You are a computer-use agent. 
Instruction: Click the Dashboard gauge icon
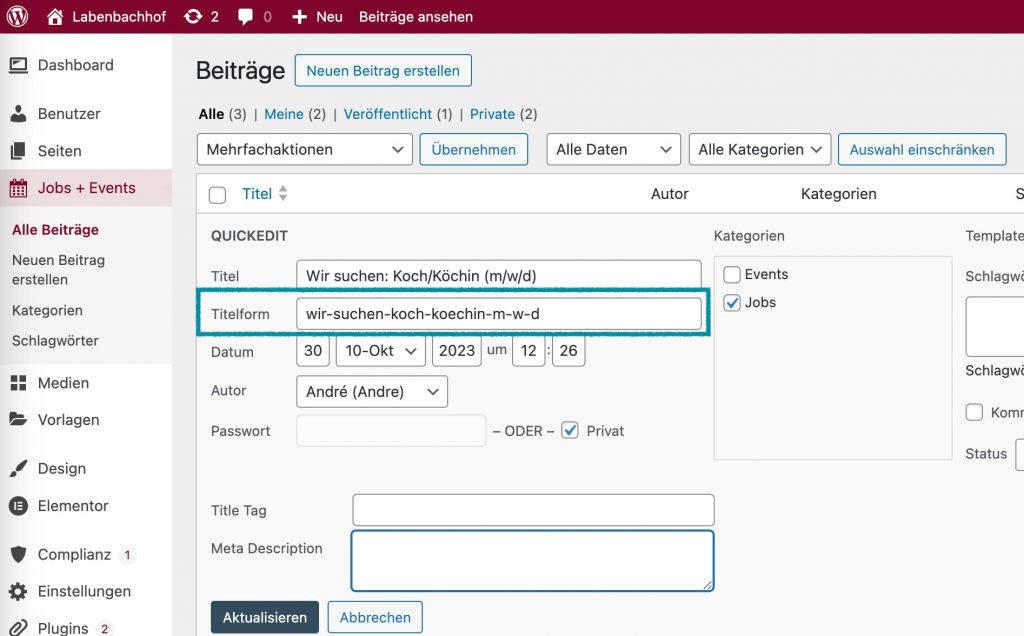[19, 65]
